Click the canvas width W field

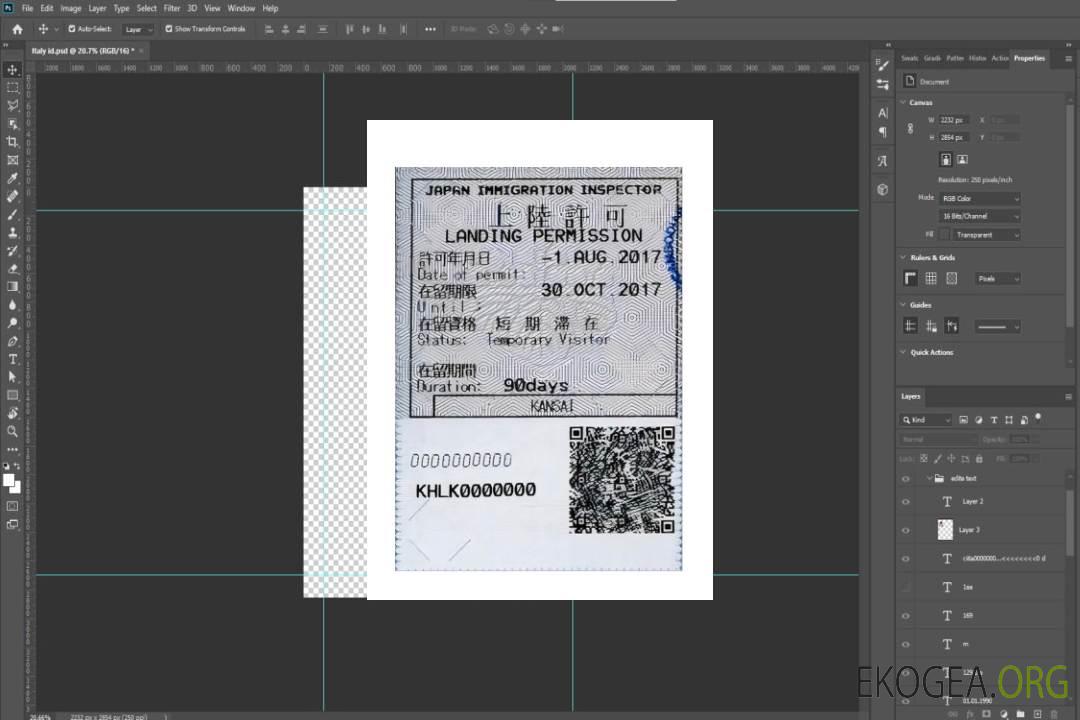click(x=954, y=120)
